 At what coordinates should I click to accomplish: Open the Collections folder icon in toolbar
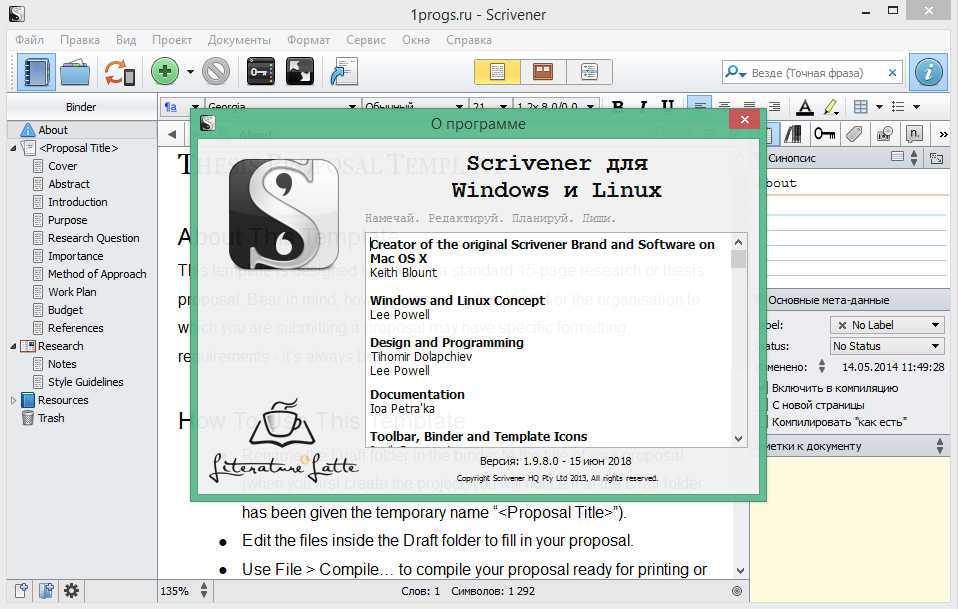coord(75,72)
